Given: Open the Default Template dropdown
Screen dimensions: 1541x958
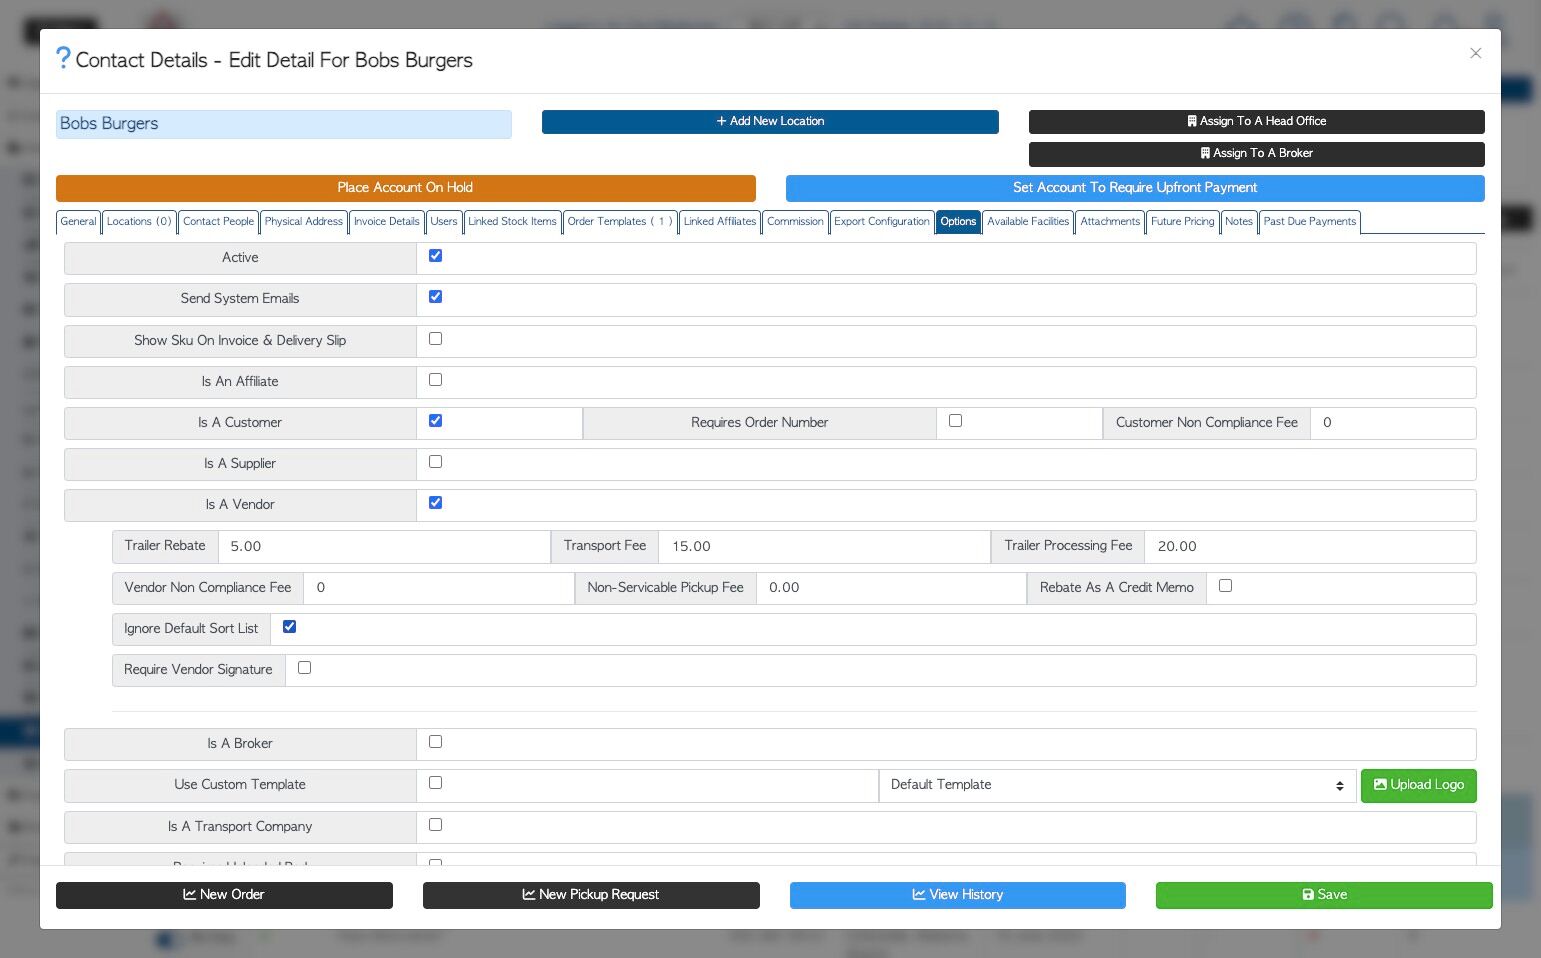Looking at the screenshot, I should pos(1117,786).
